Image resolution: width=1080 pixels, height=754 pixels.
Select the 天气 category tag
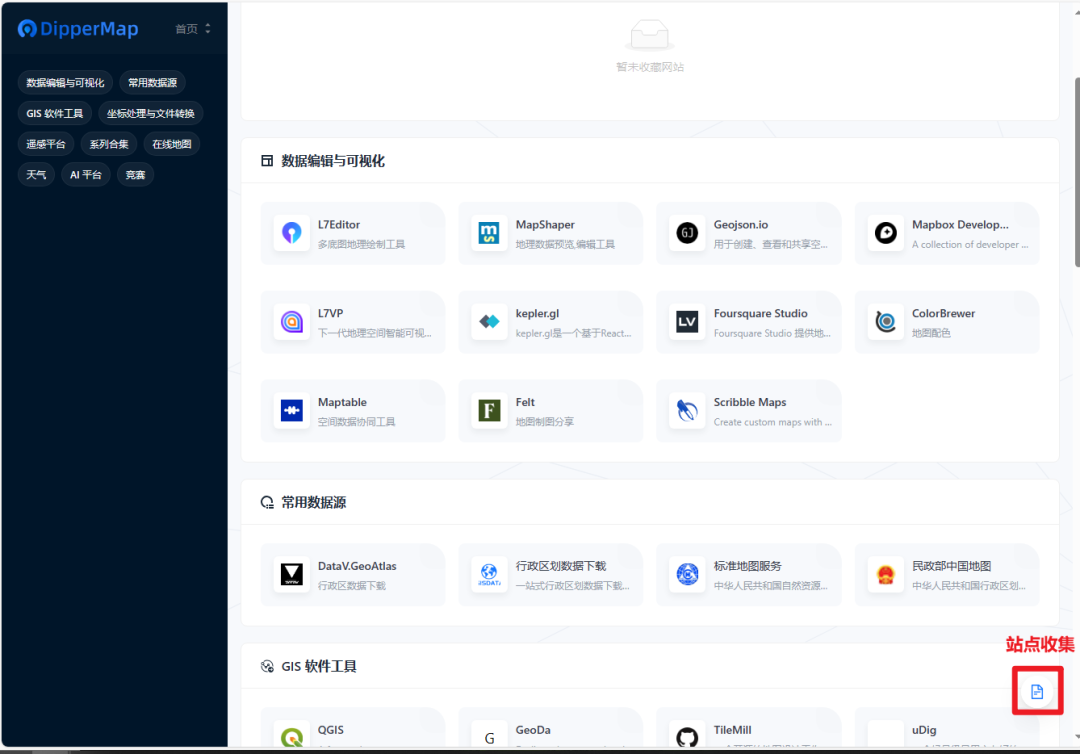coord(36,174)
